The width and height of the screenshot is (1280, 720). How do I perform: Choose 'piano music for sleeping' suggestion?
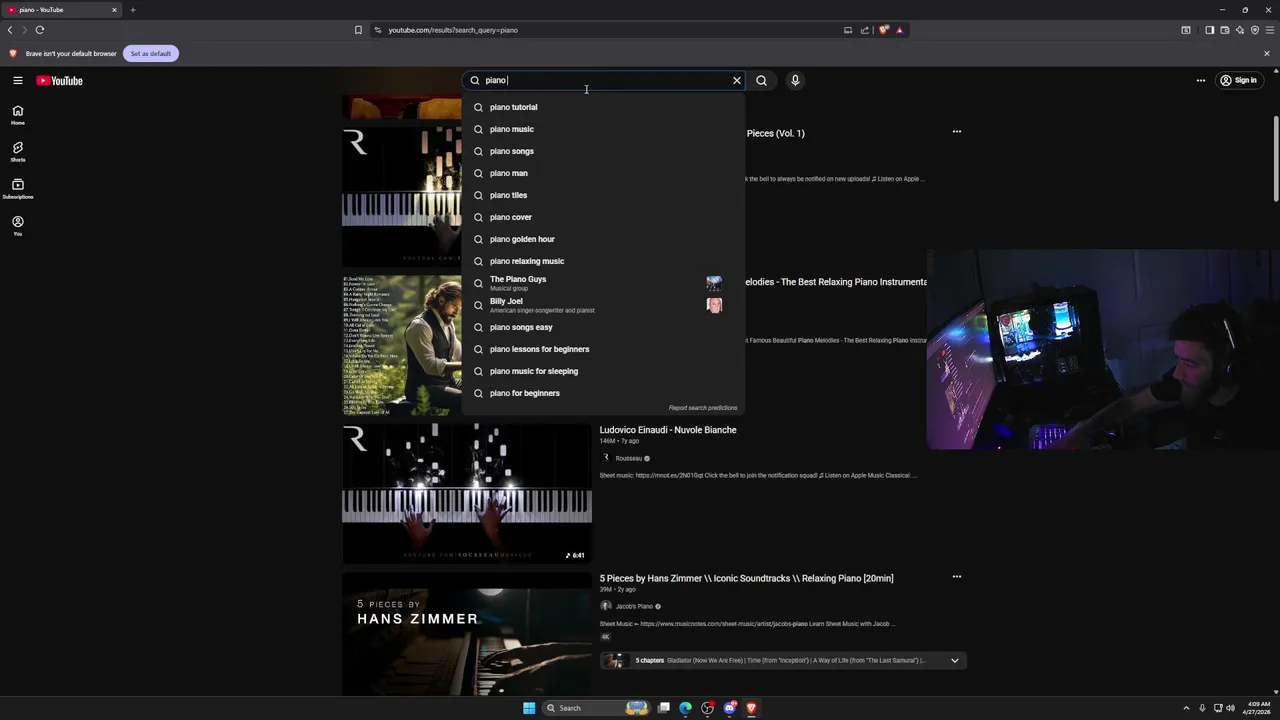[603, 371]
